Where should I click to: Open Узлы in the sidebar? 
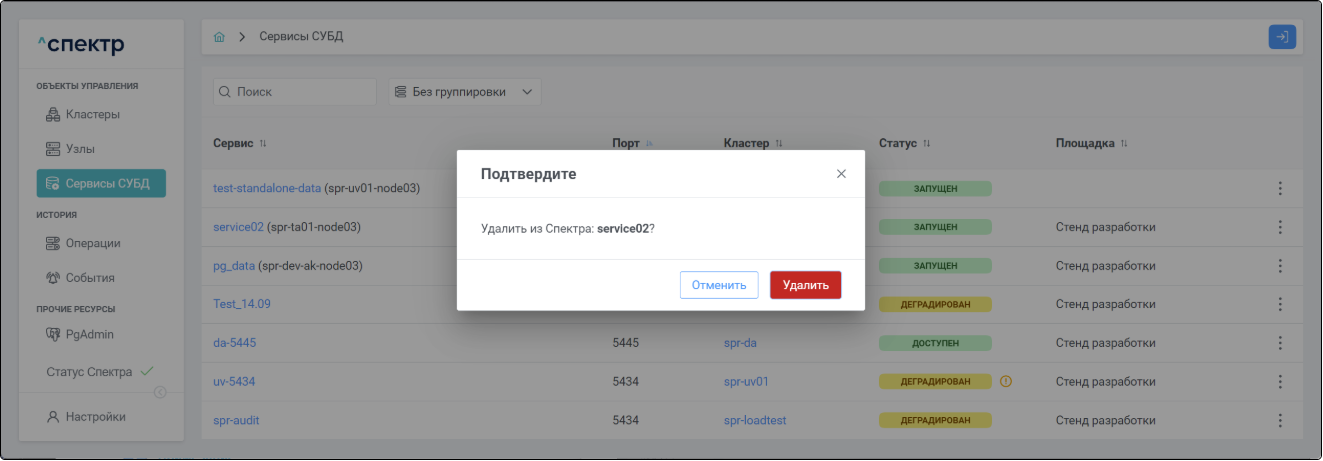pos(80,149)
